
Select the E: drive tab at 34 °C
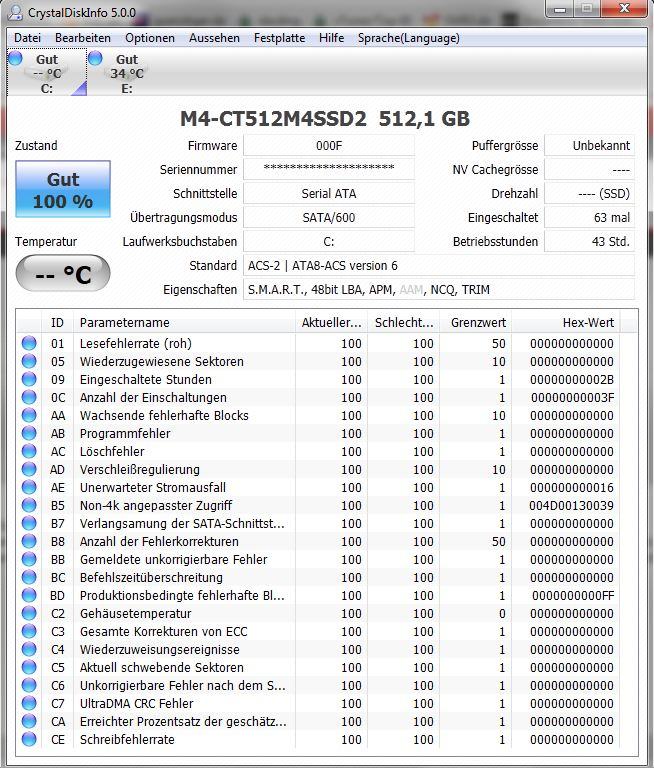click(x=127, y=73)
